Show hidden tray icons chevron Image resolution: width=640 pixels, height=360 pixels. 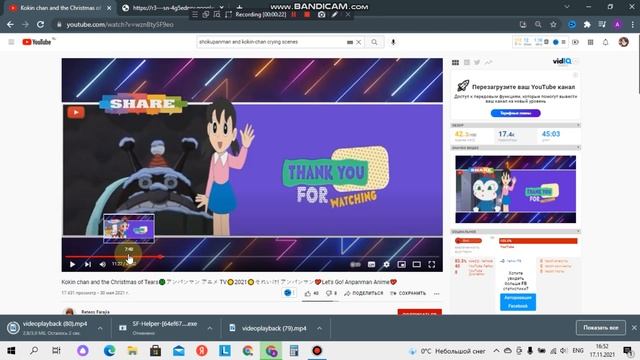[496, 351]
